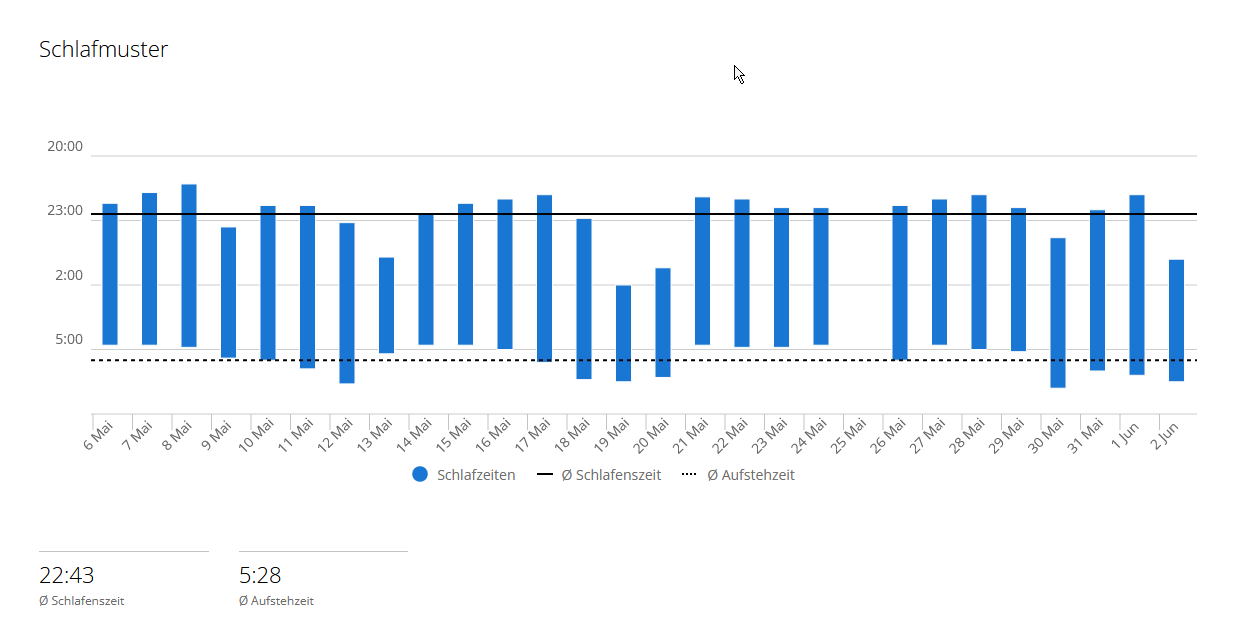
Task: Select the sleep bar for 13 Mai
Action: tap(386, 305)
